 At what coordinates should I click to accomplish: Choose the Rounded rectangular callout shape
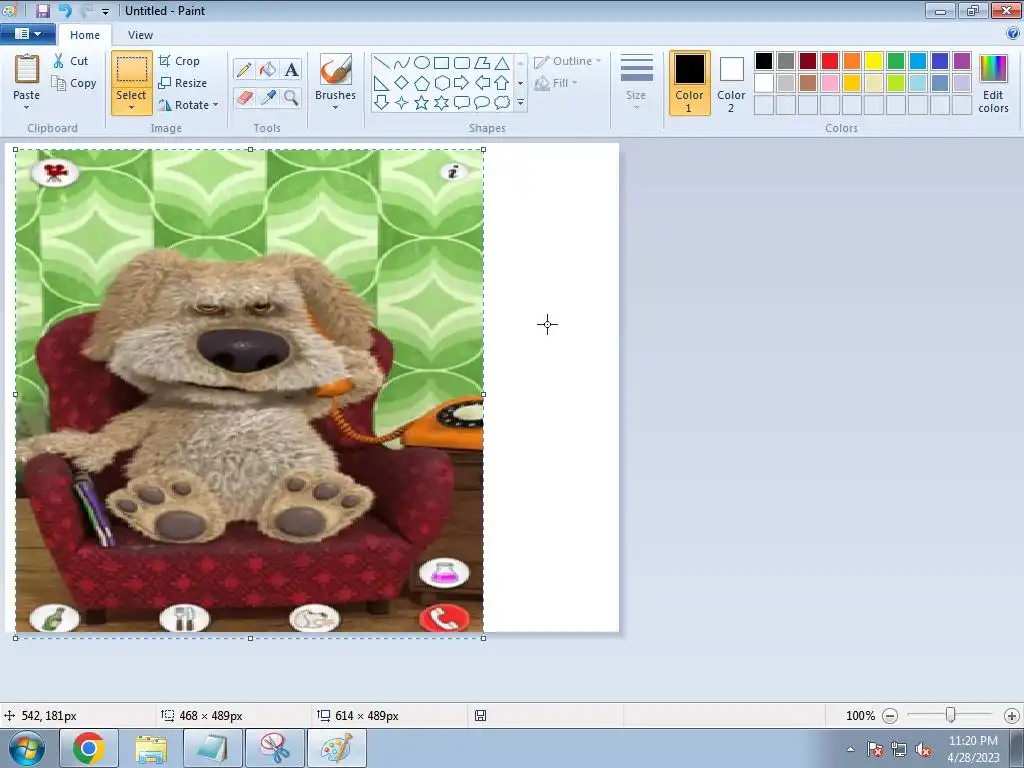pos(462,103)
